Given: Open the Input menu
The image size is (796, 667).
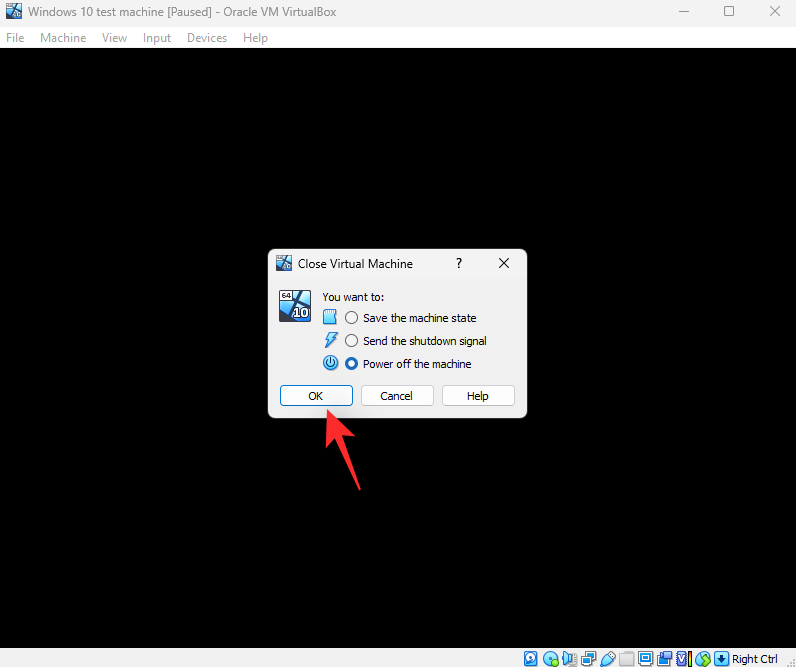Looking at the screenshot, I should [x=157, y=38].
